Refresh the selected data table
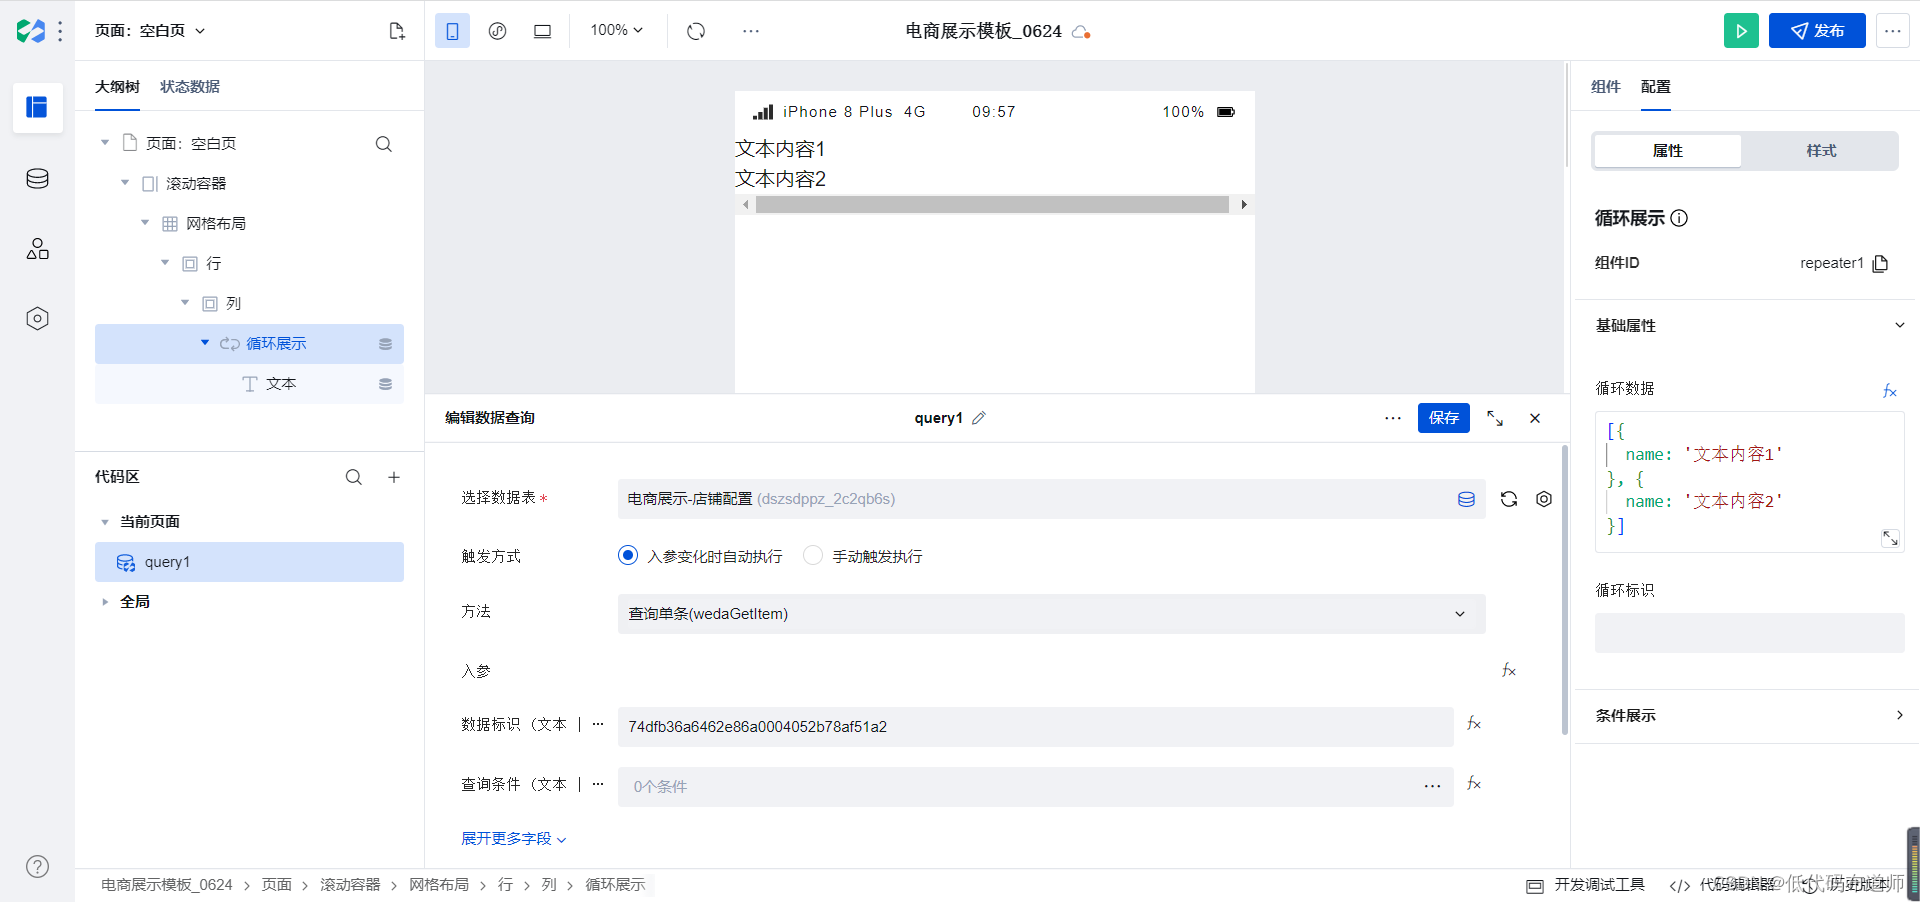The width and height of the screenshot is (1920, 902). tap(1509, 499)
